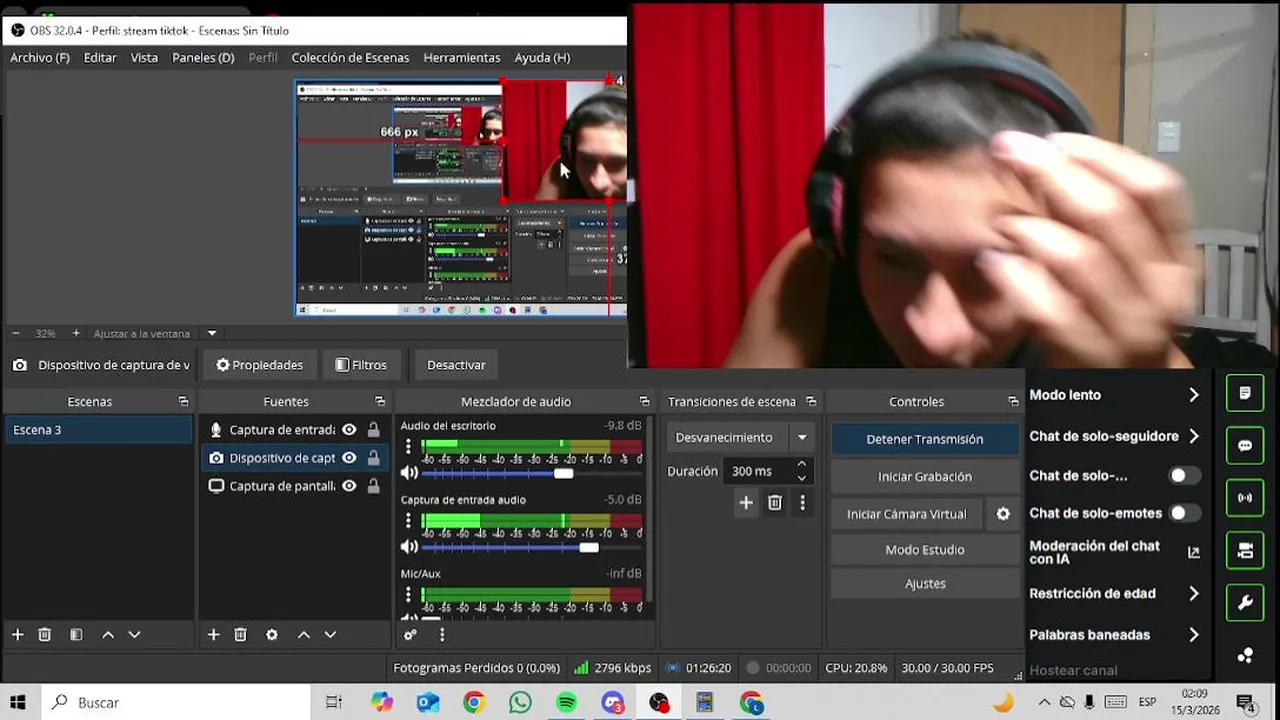Add a new scene plus icon
Viewport: 1280px width, 720px height.
pos(17,635)
